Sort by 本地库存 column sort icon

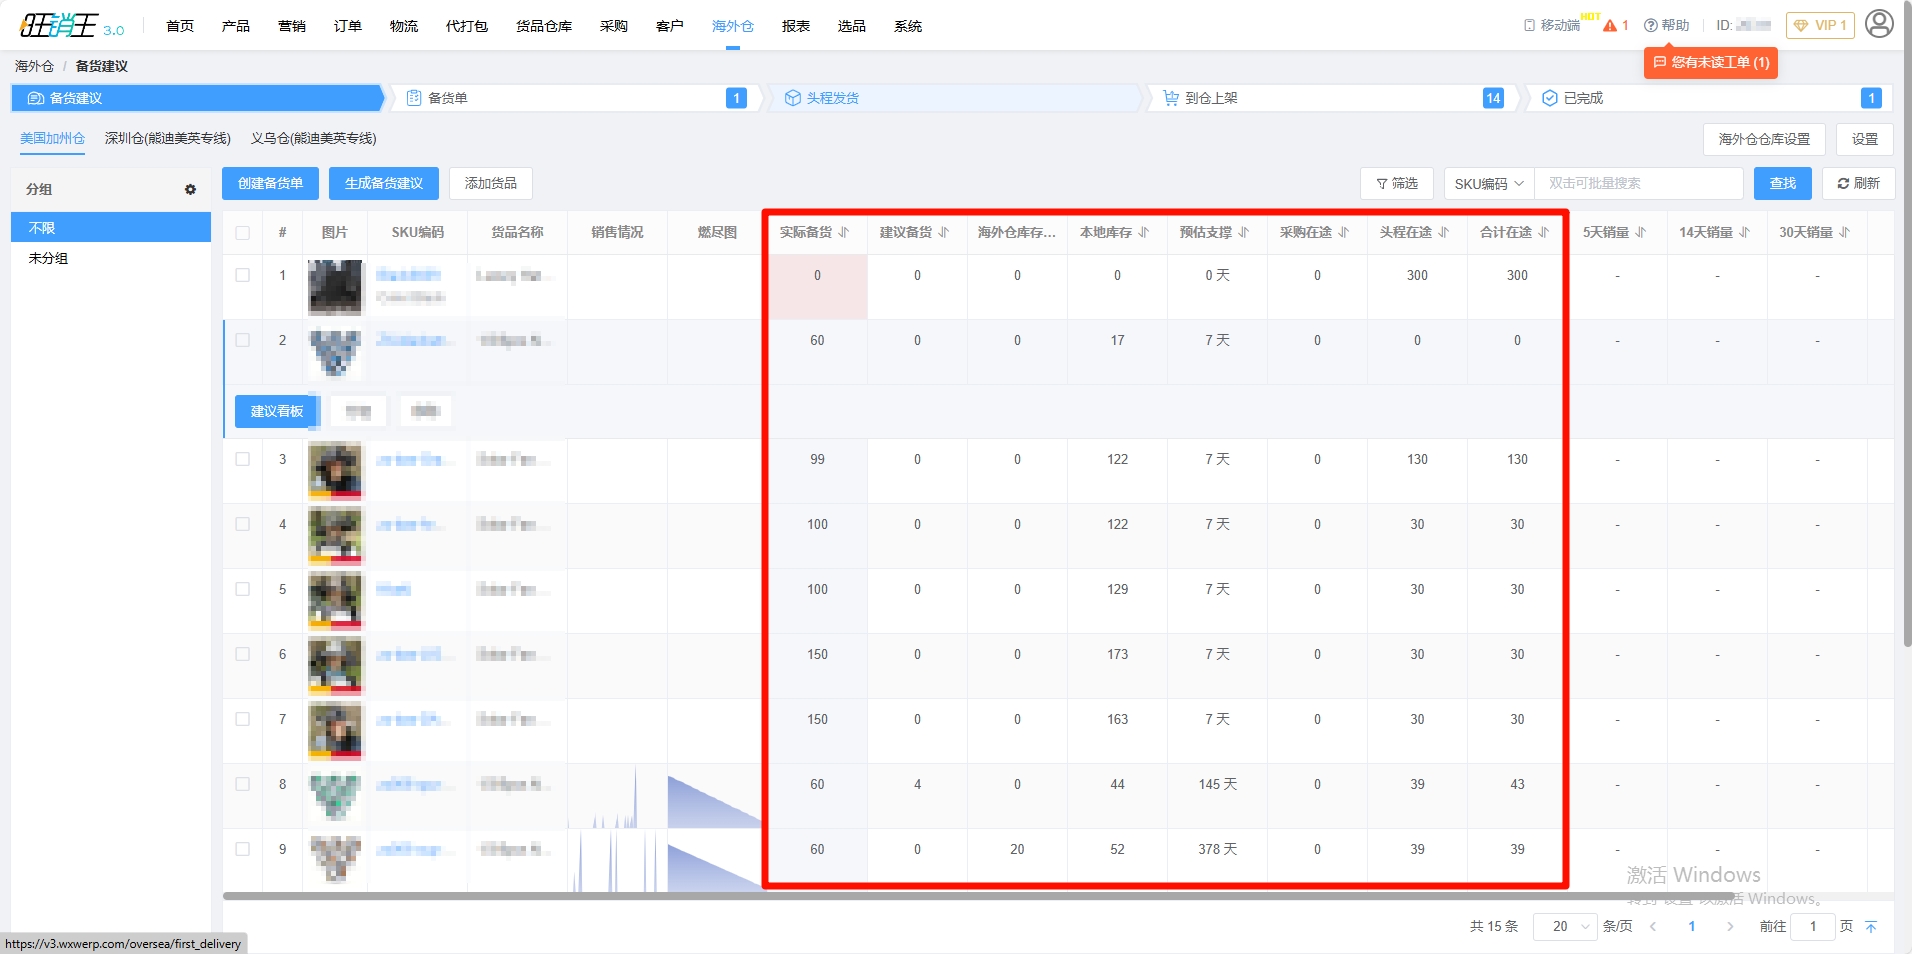pos(1144,232)
